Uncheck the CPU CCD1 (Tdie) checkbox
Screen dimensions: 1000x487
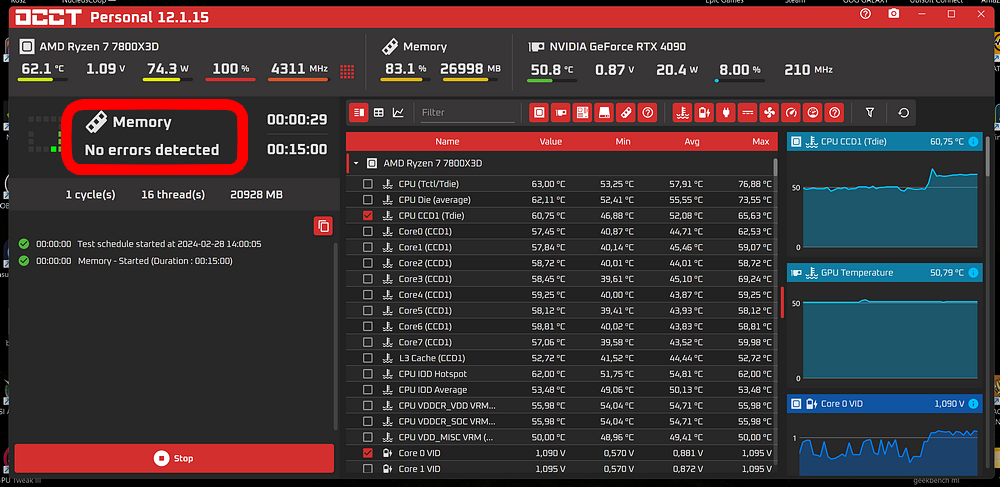point(367,215)
